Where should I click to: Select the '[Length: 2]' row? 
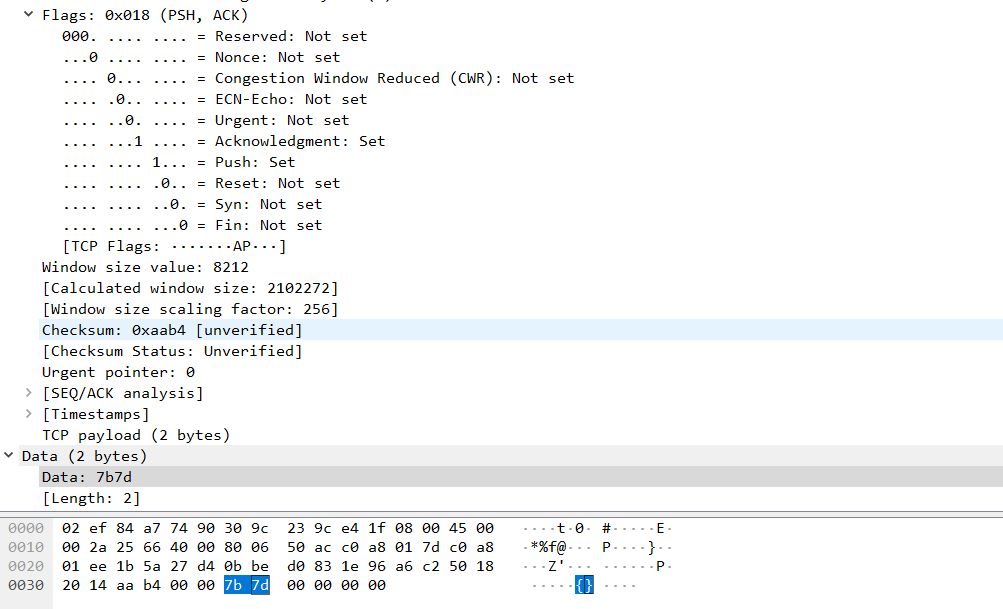coord(91,498)
